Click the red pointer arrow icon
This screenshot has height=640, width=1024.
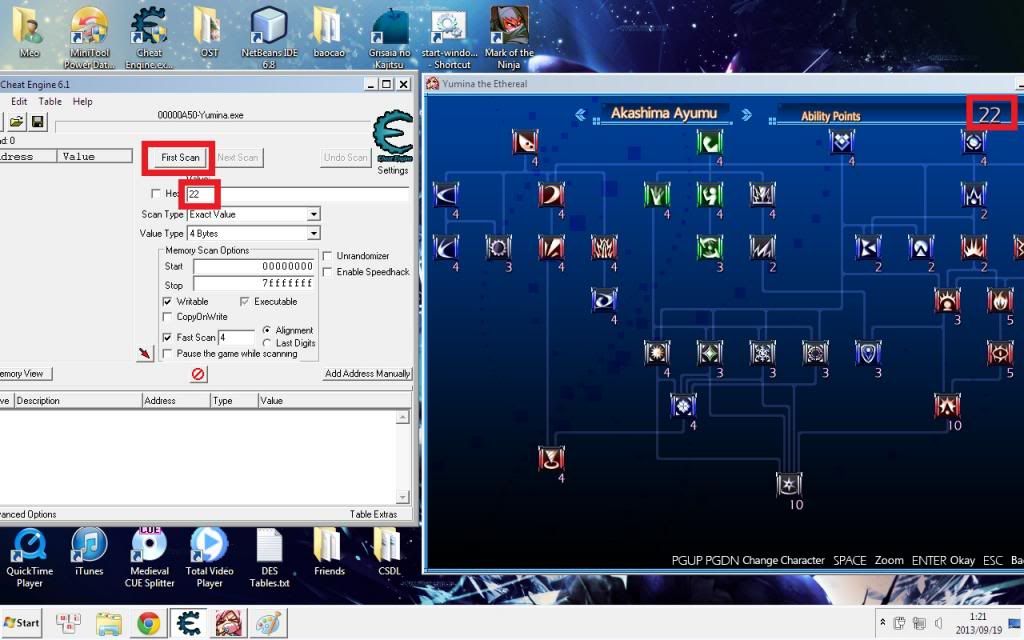coord(144,353)
